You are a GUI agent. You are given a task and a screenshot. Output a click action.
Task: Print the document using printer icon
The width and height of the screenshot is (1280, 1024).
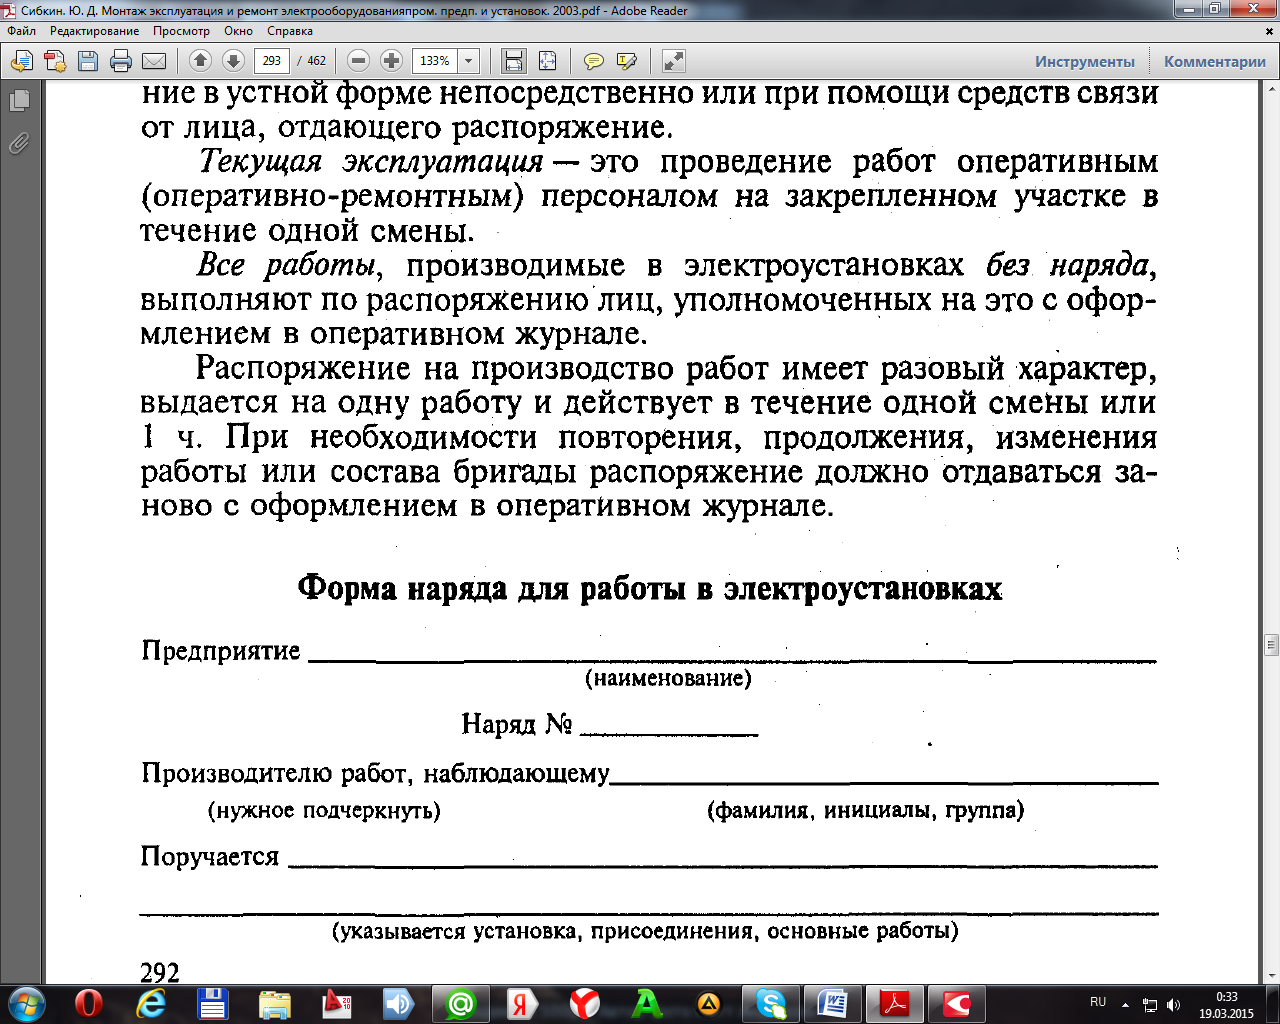coord(121,61)
